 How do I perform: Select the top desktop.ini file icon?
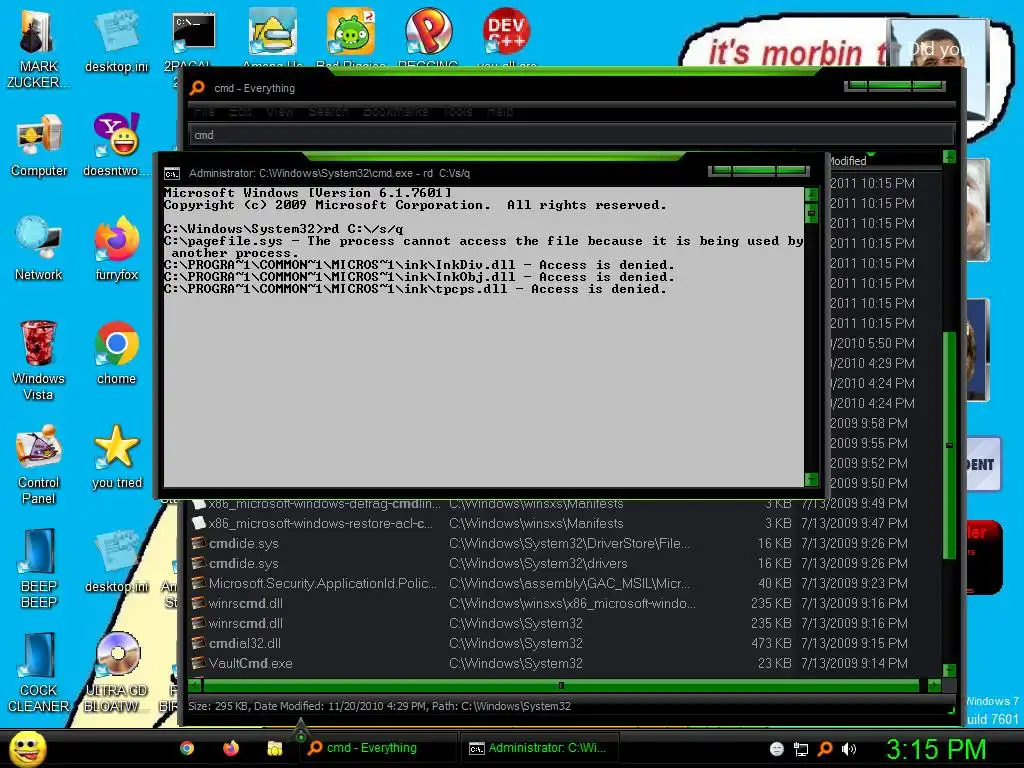click(116, 41)
